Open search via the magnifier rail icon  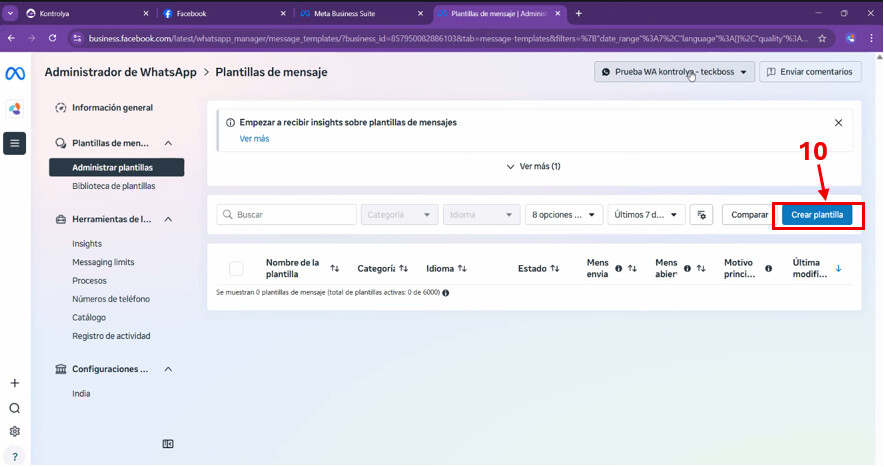[14, 408]
